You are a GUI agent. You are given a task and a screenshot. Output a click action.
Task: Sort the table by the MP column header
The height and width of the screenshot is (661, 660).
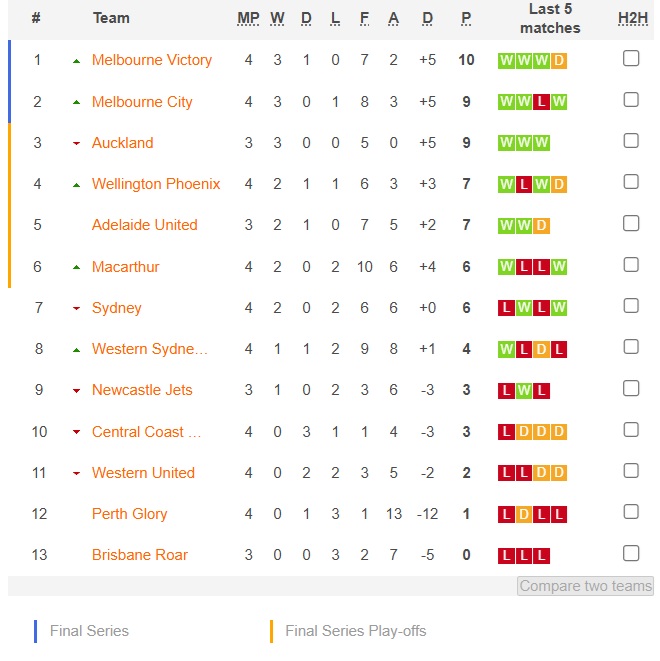[x=248, y=18]
